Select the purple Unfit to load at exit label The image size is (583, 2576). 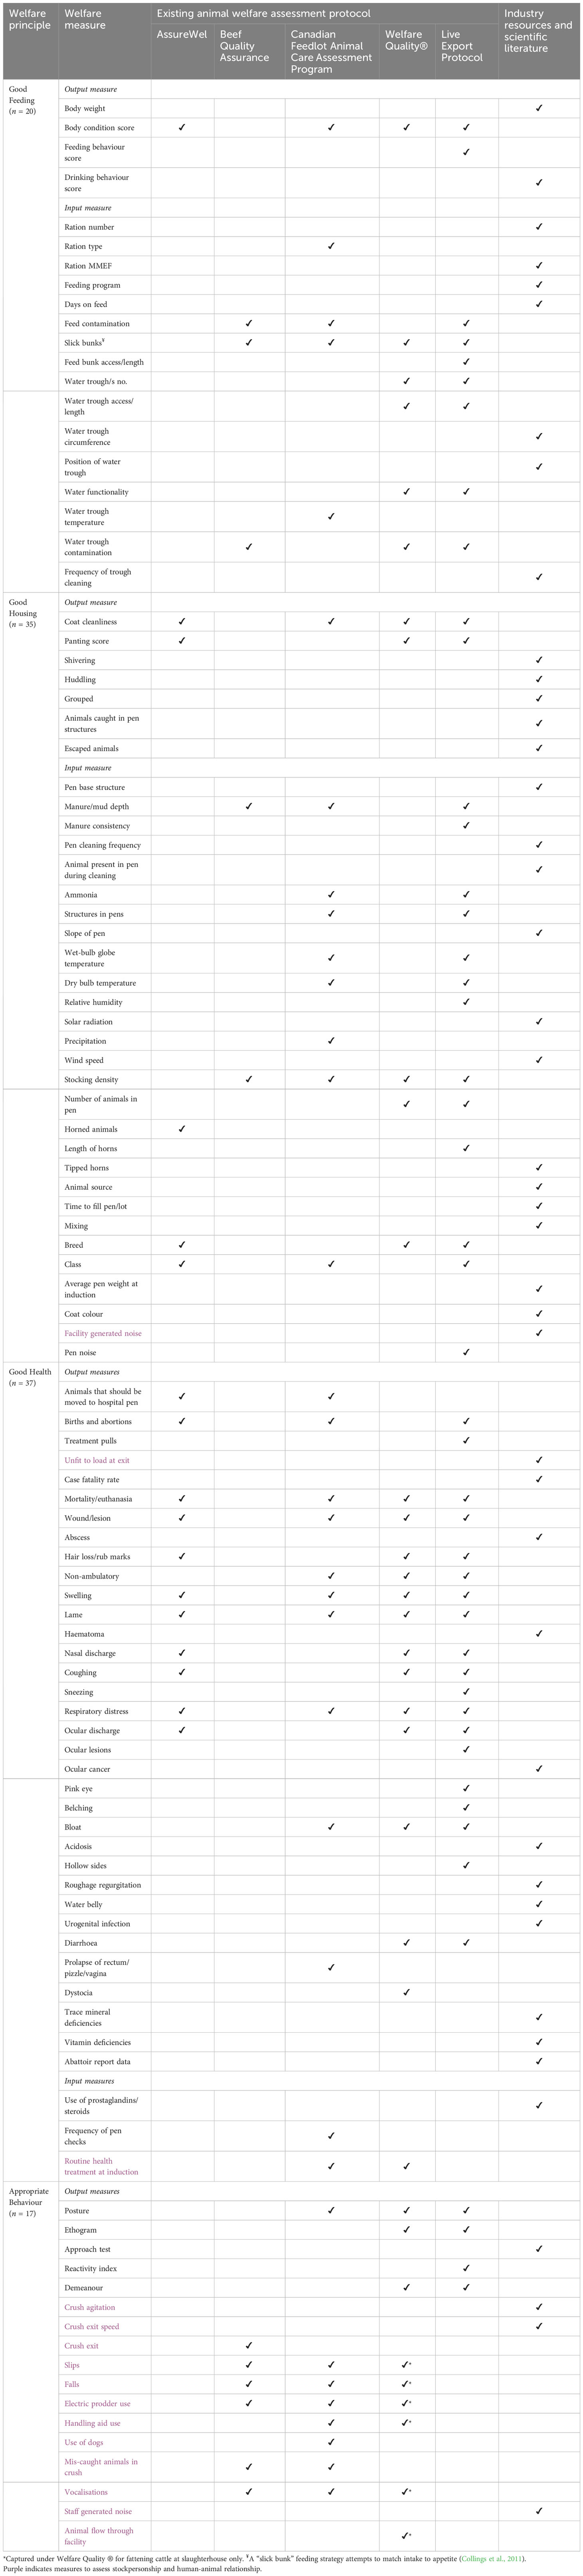tap(97, 1460)
